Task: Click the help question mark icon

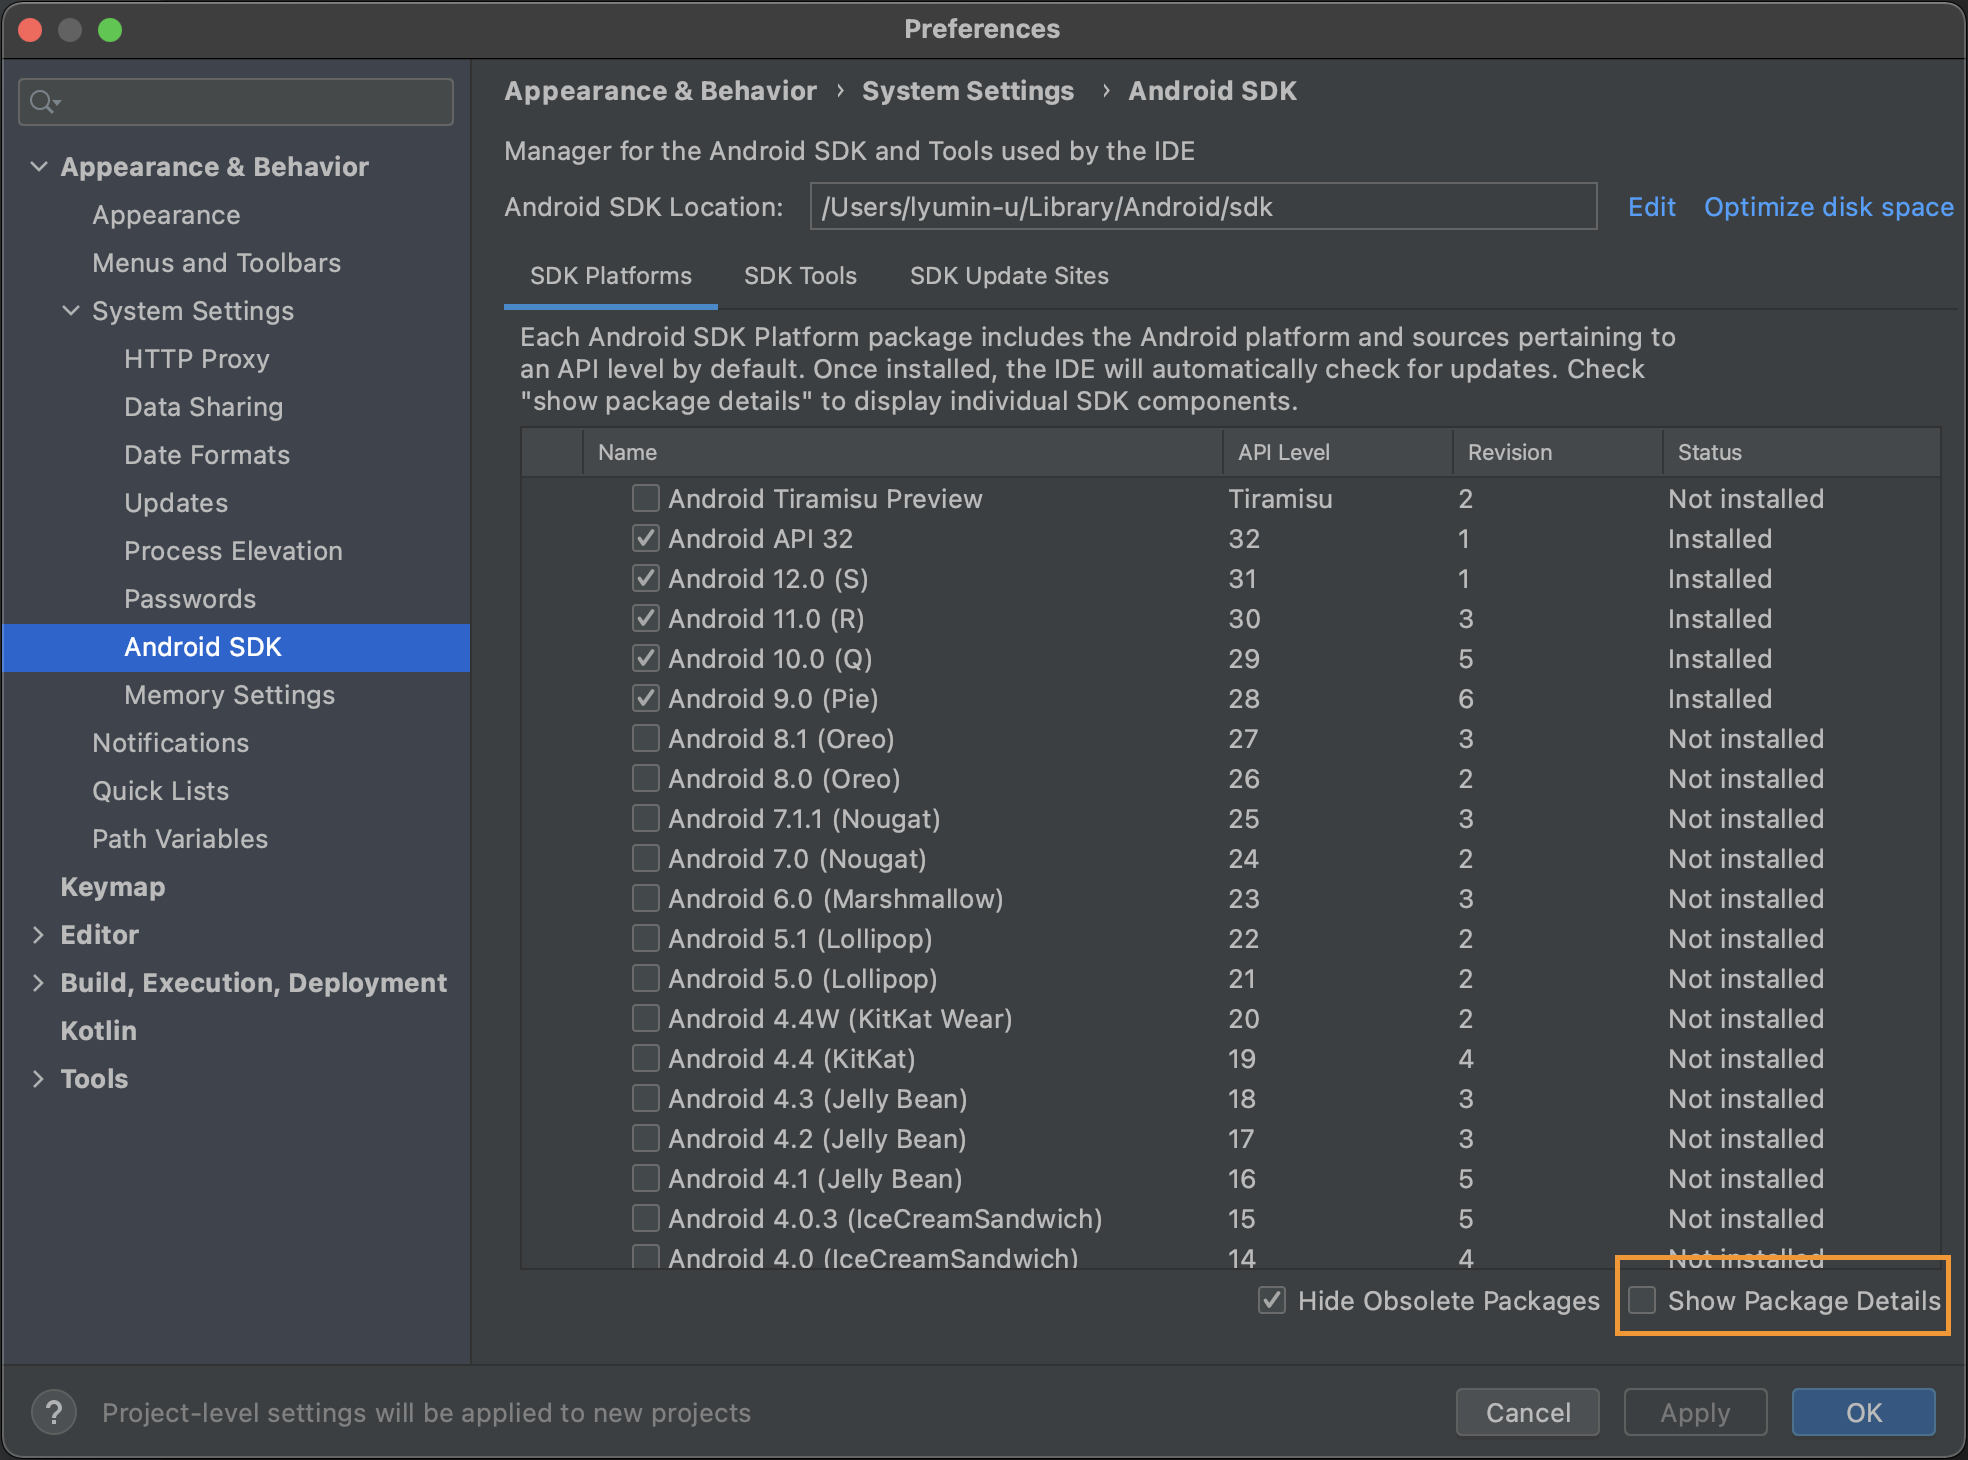Action: pos(54,1413)
